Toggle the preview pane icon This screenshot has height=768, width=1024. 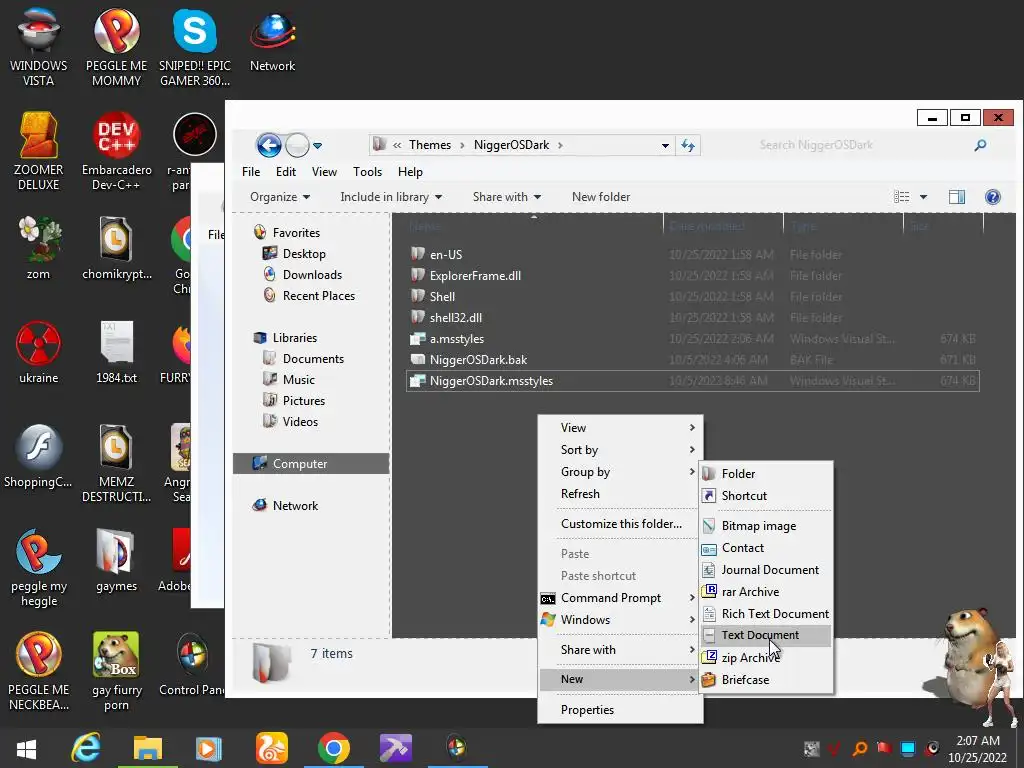pyautogui.click(x=957, y=197)
